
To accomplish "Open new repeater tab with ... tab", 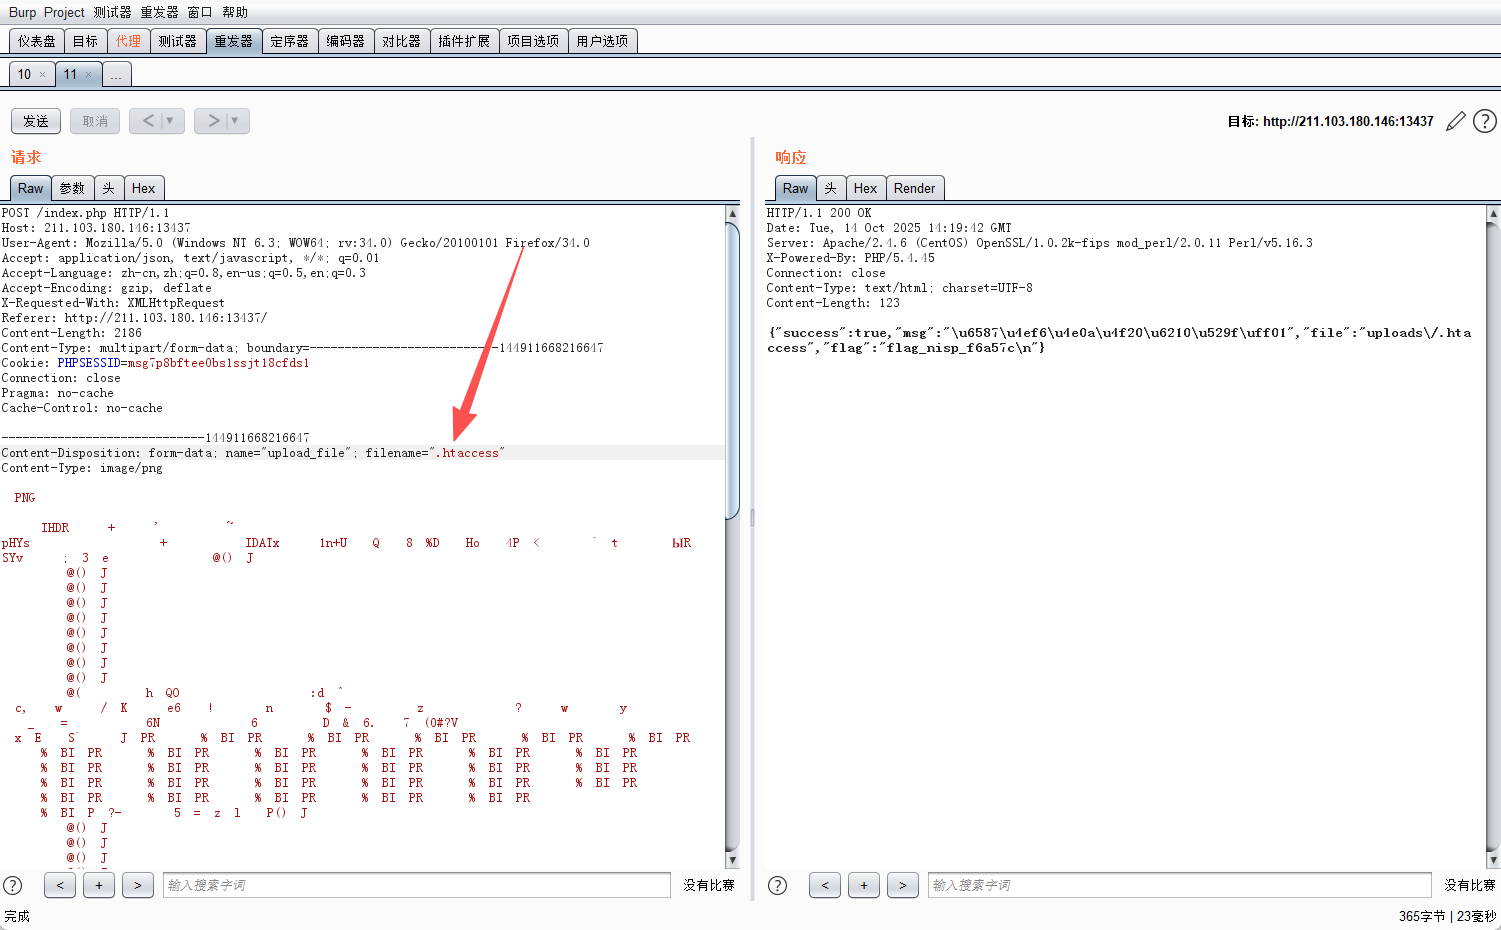I will (x=116, y=75).
